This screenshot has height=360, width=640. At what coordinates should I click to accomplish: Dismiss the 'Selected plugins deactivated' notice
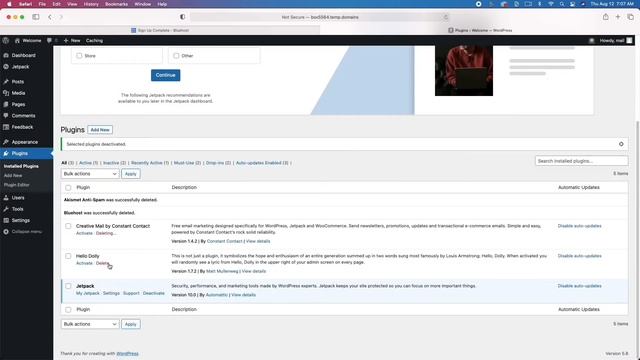click(x=621, y=144)
